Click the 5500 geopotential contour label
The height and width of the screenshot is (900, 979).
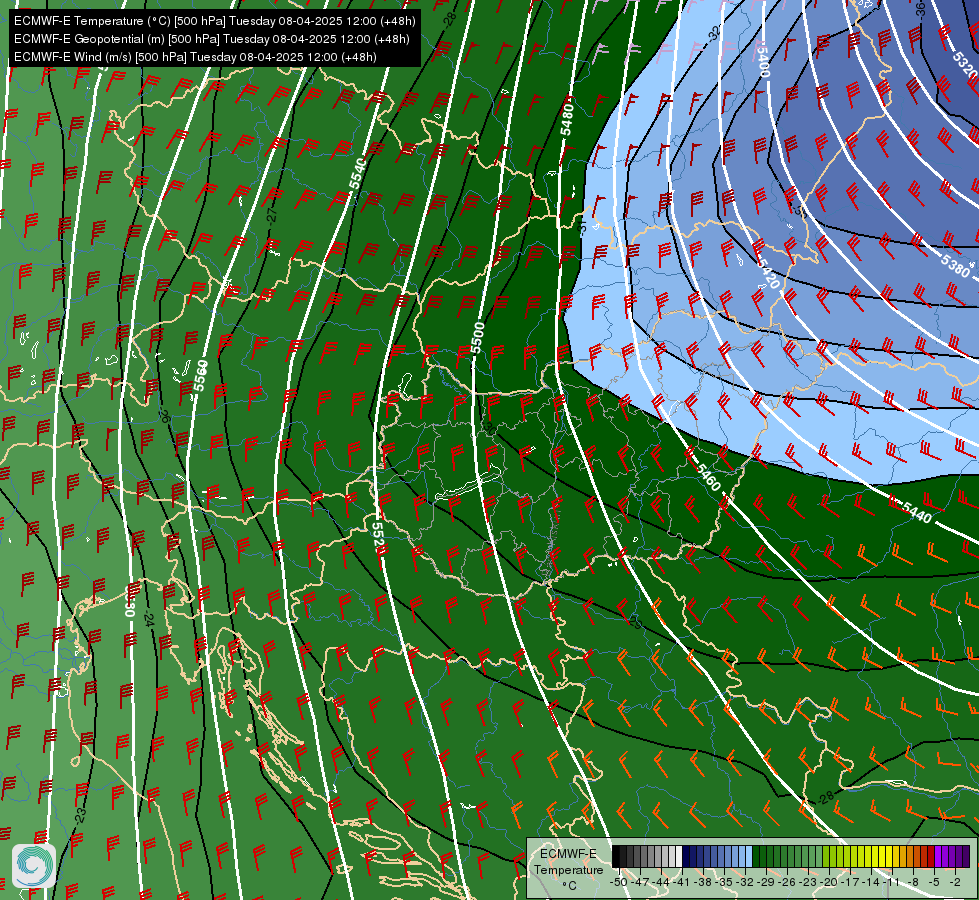tap(478, 338)
